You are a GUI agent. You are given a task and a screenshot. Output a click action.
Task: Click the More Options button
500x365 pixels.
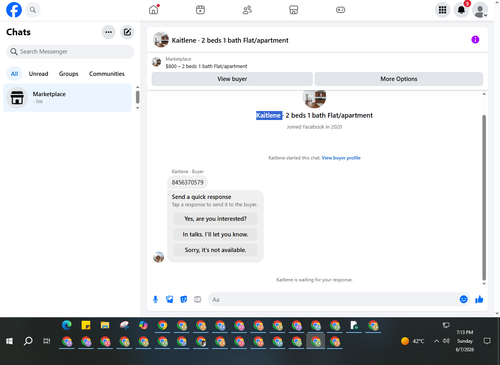(399, 79)
